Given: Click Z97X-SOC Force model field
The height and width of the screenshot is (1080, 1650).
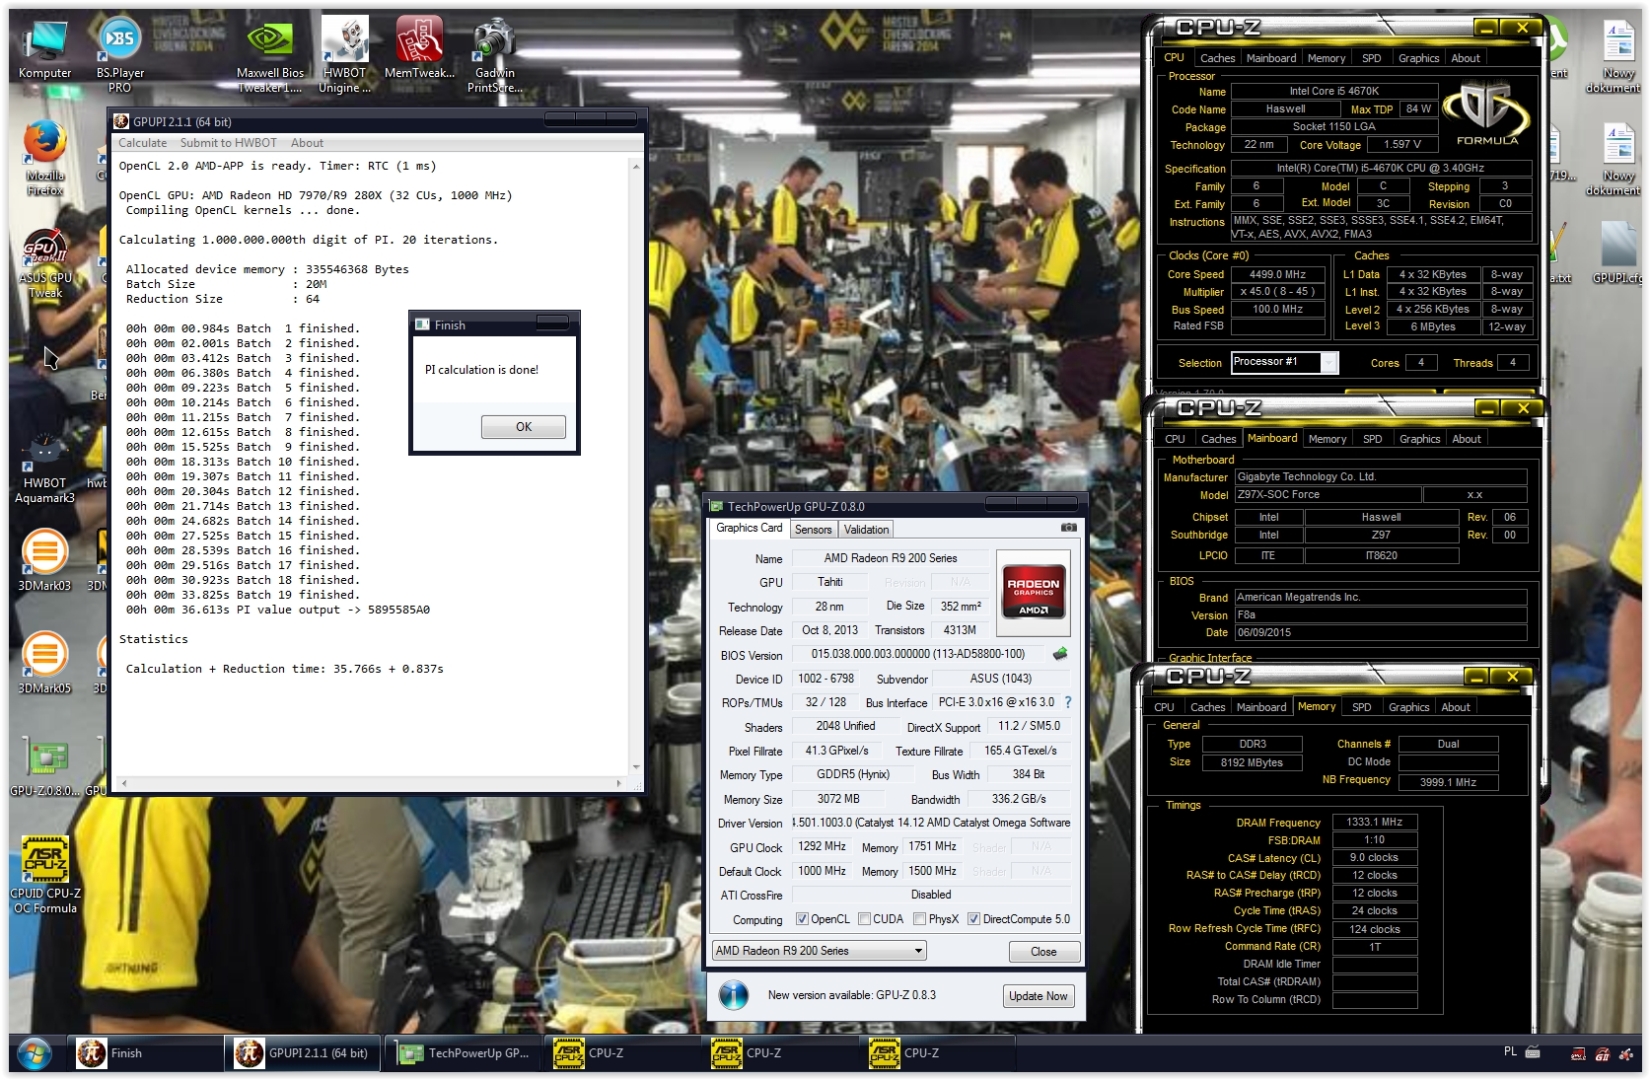Looking at the screenshot, I should [1327, 494].
